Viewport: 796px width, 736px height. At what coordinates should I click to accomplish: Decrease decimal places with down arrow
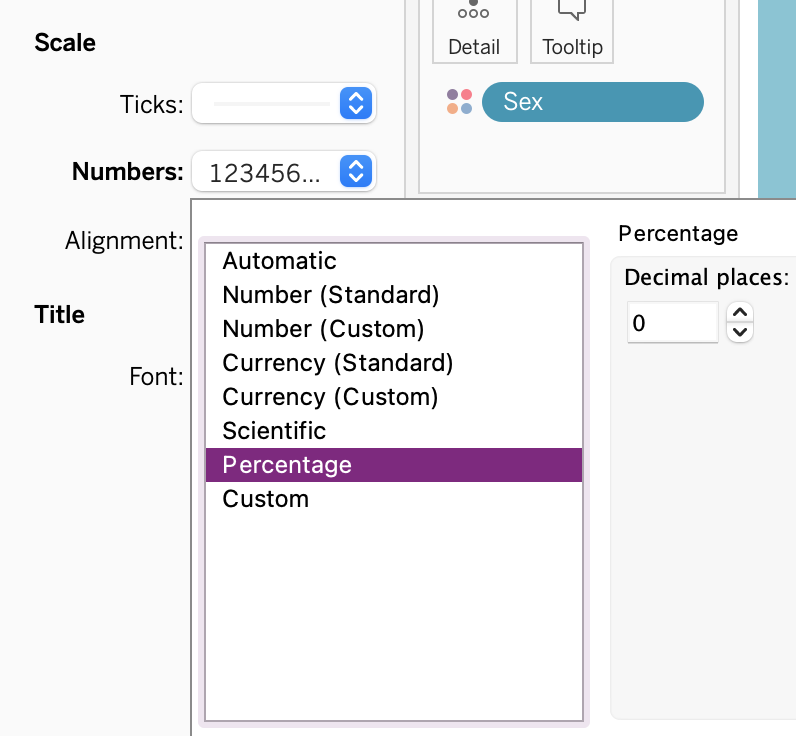[x=739, y=332]
